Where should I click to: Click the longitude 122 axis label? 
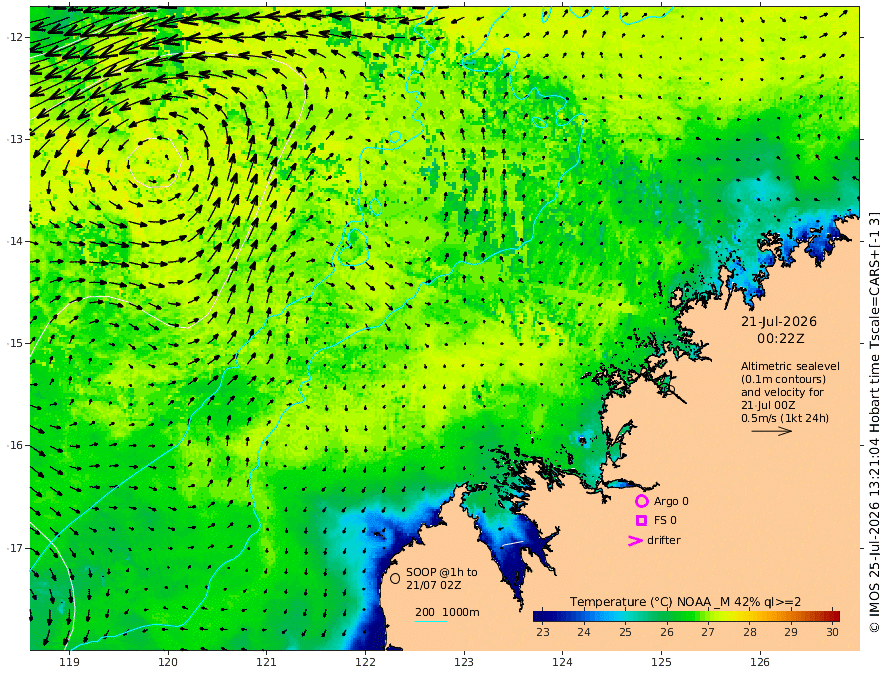point(365,663)
